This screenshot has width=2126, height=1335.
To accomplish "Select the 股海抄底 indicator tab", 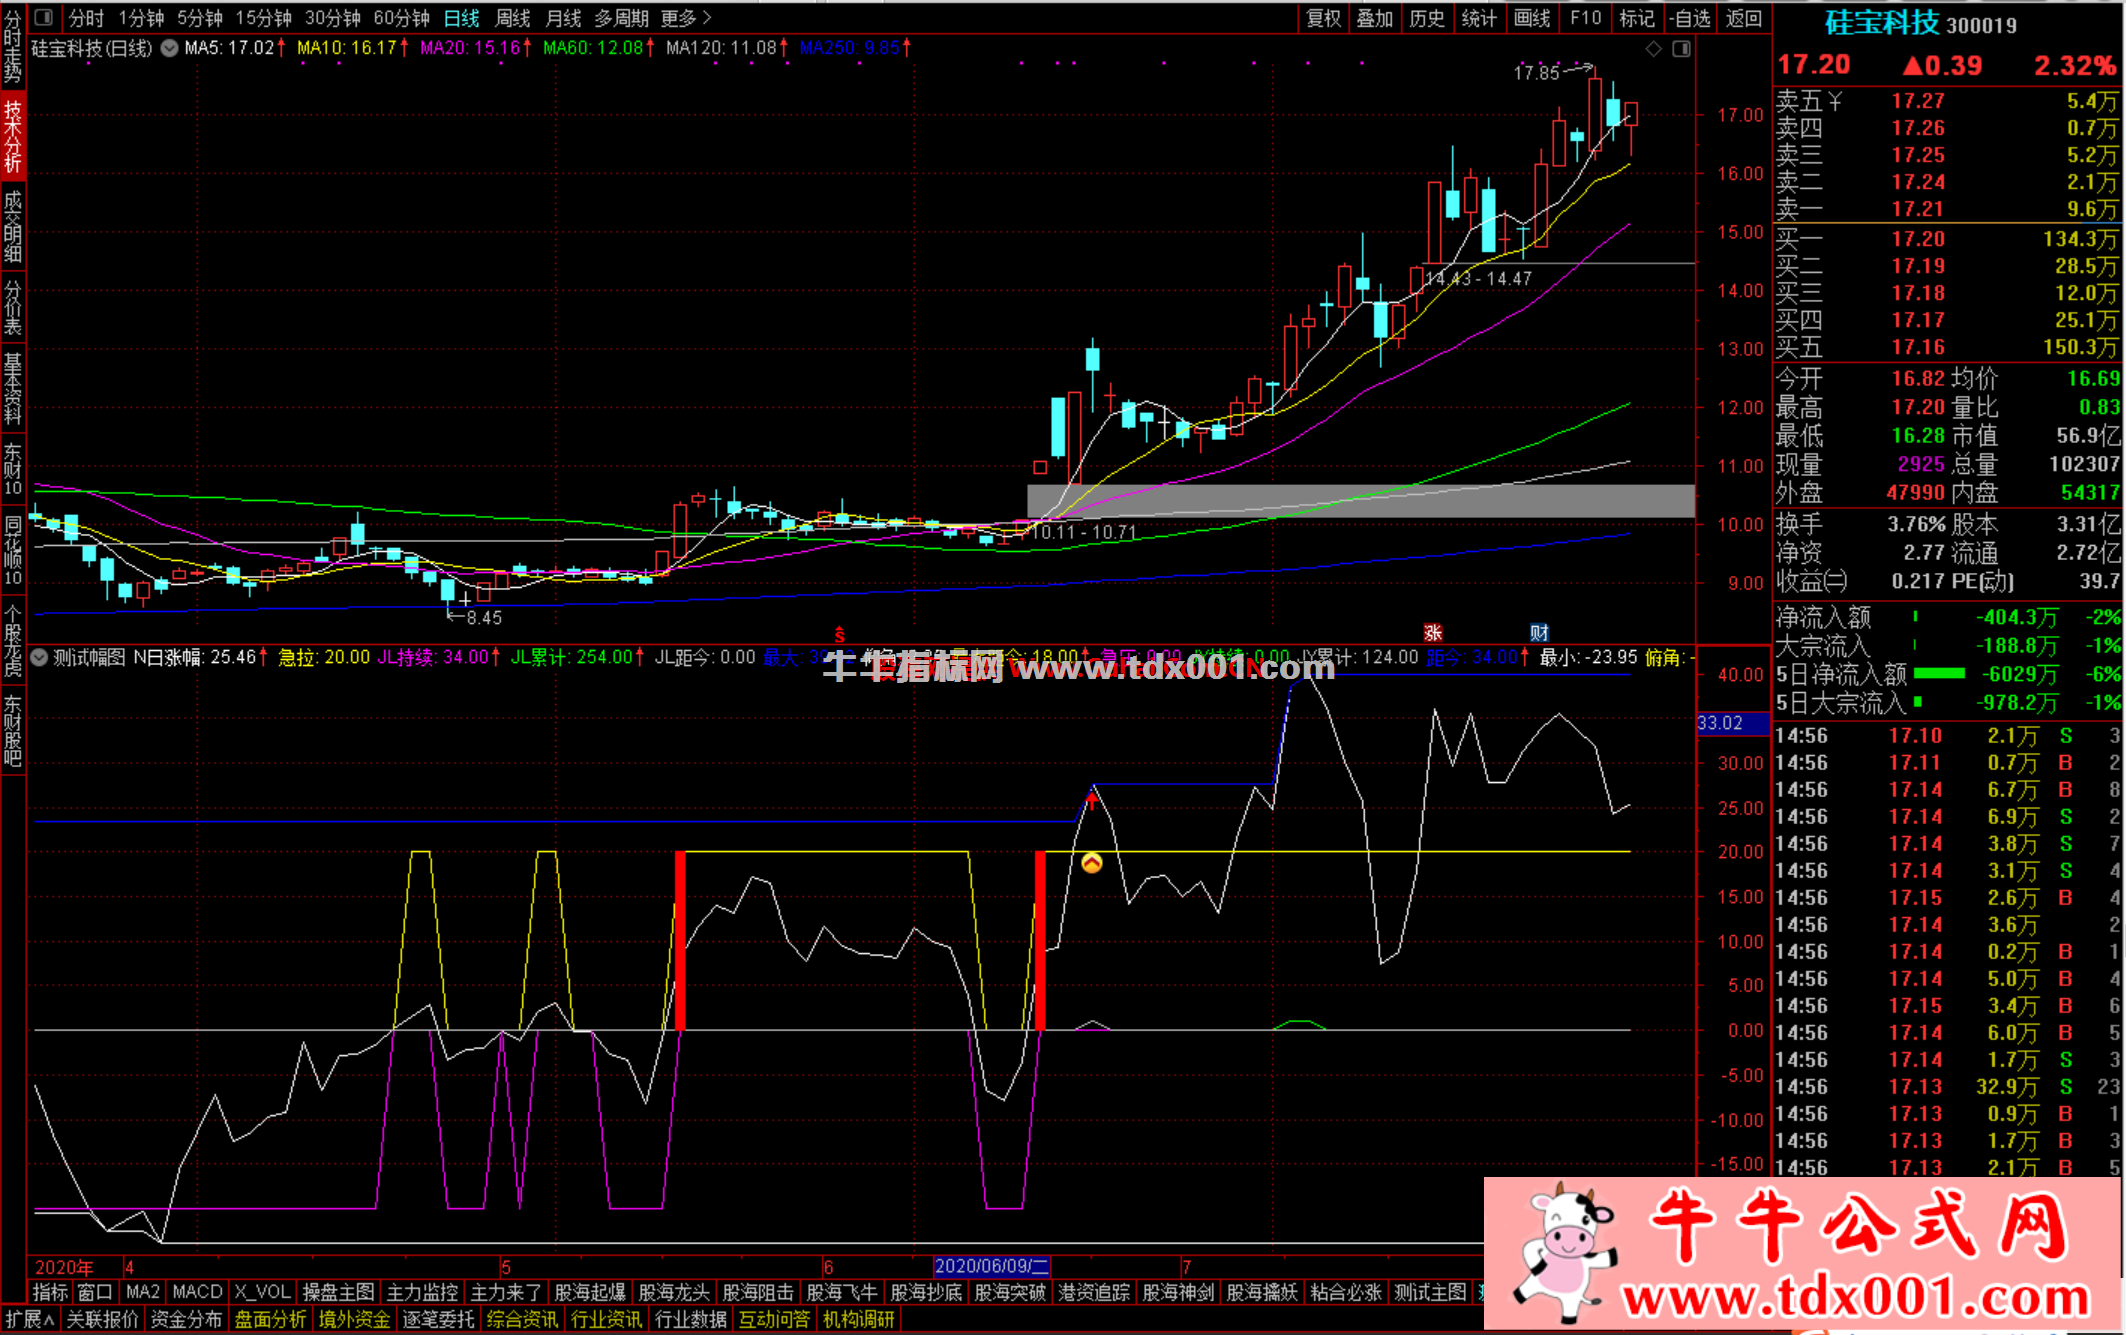I will [x=926, y=1292].
